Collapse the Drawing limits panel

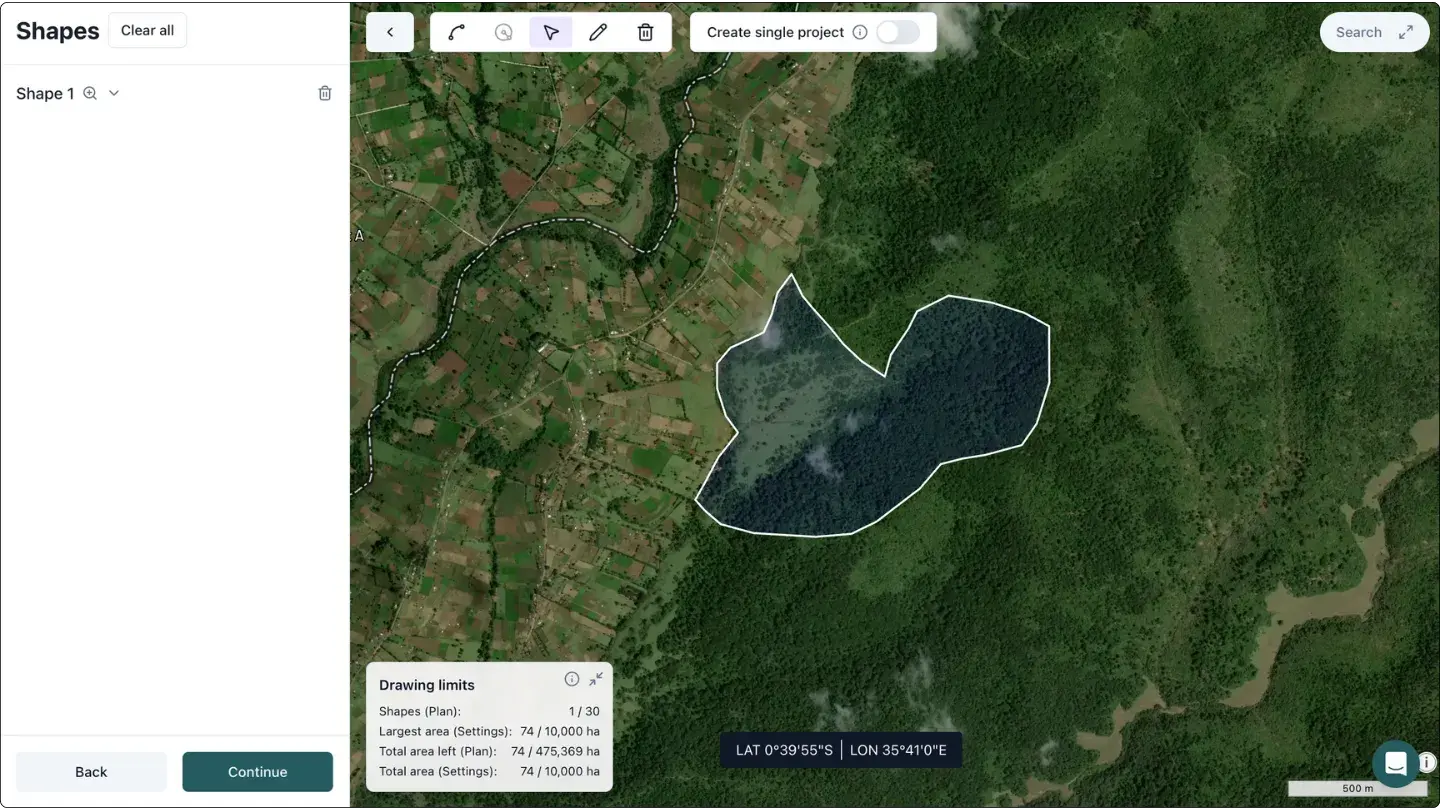(x=596, y=679)
